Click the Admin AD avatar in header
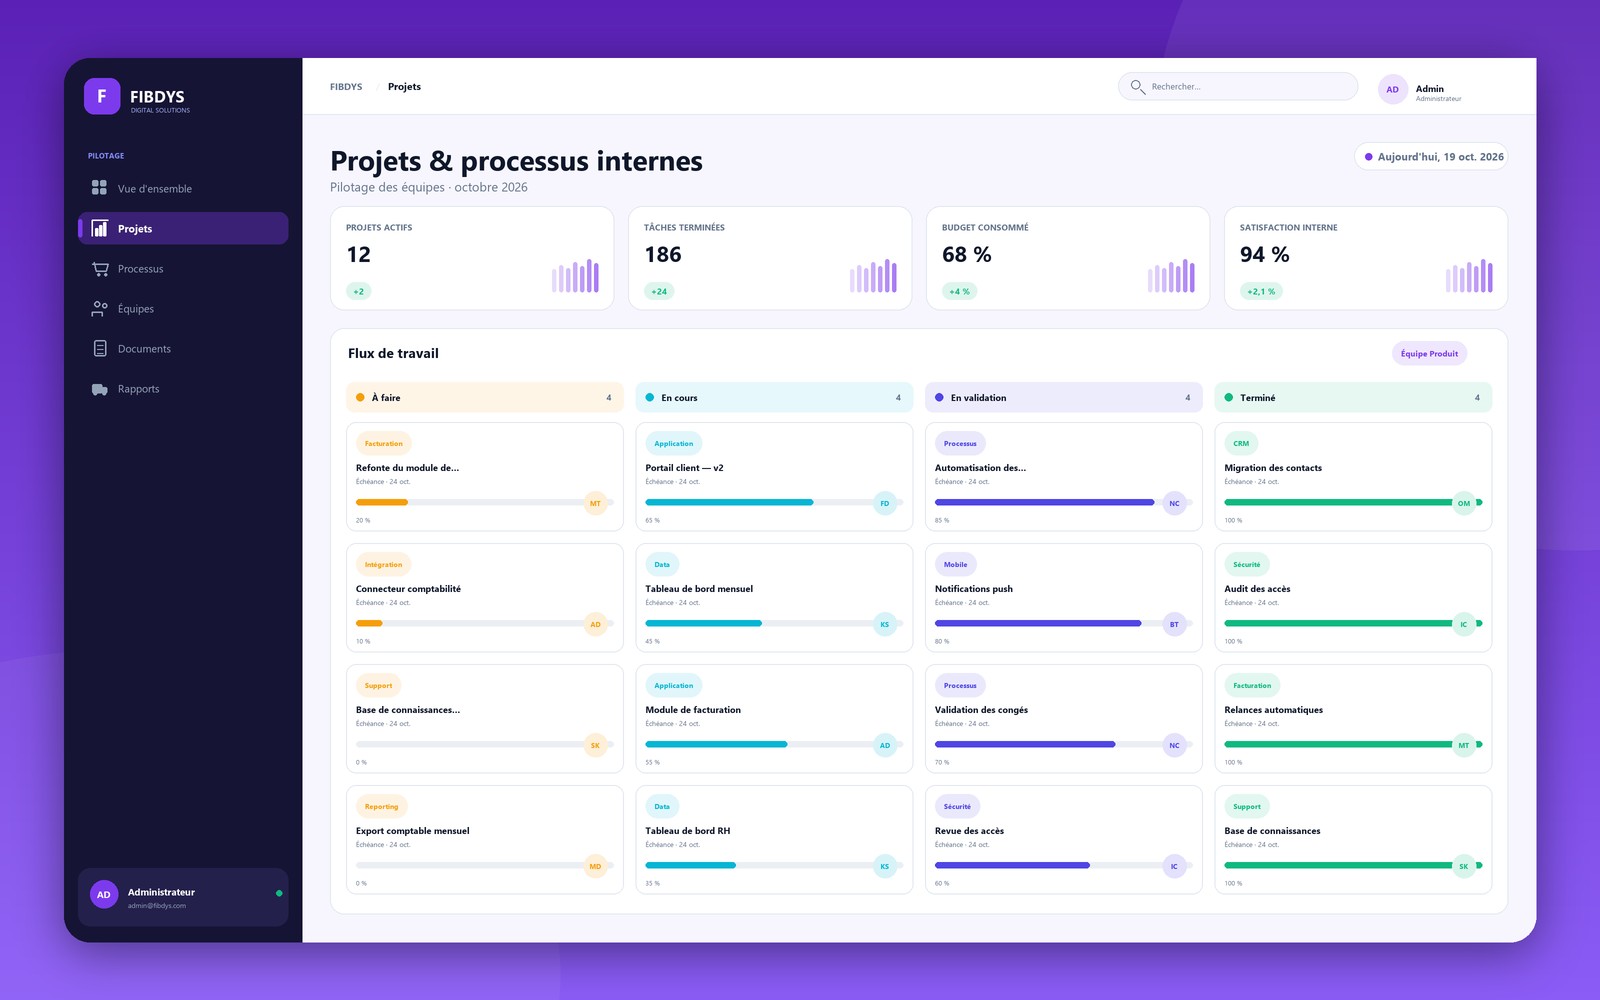The height and width of the screenshot is (1000, 1600). click(1392, 89)
